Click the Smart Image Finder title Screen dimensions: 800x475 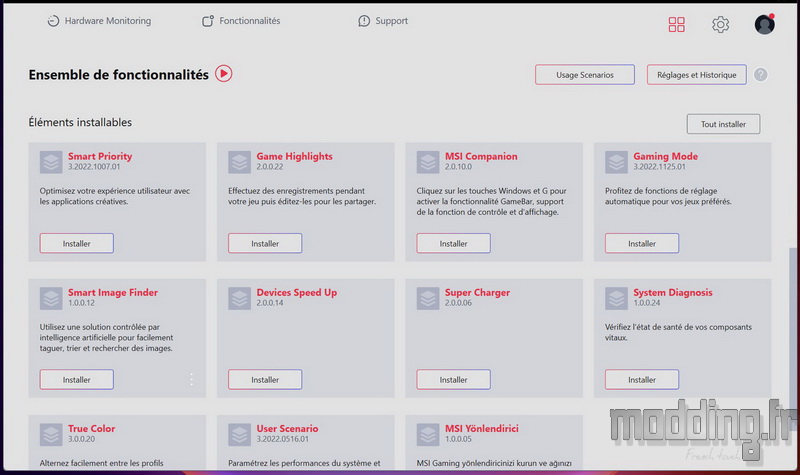coord(113,292)
